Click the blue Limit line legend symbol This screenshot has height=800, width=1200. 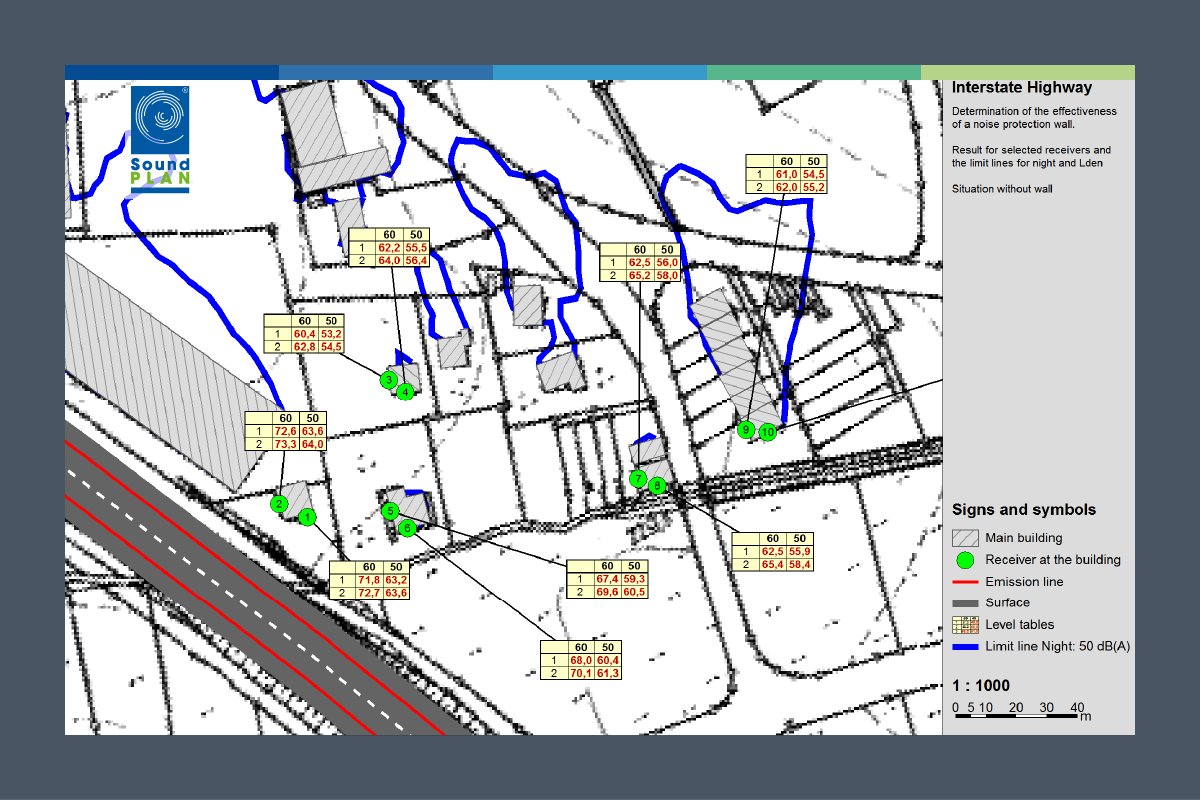click(964, 647)
